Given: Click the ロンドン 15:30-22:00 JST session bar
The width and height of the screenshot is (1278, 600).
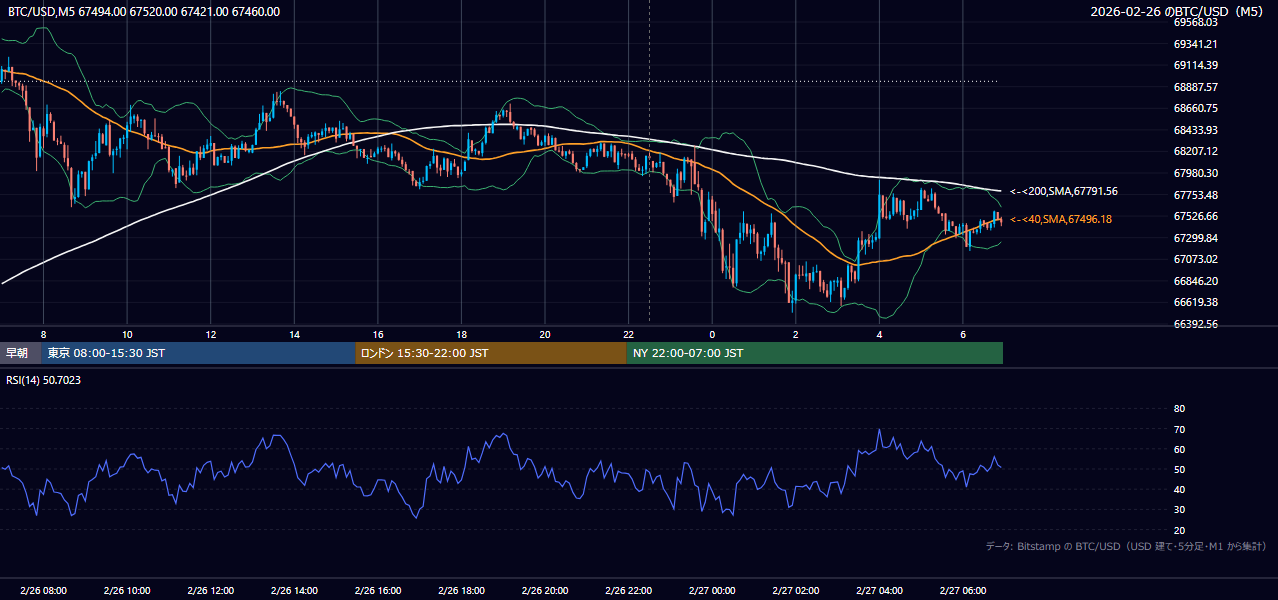Looking at the screenshot, I should coord(491,353).
